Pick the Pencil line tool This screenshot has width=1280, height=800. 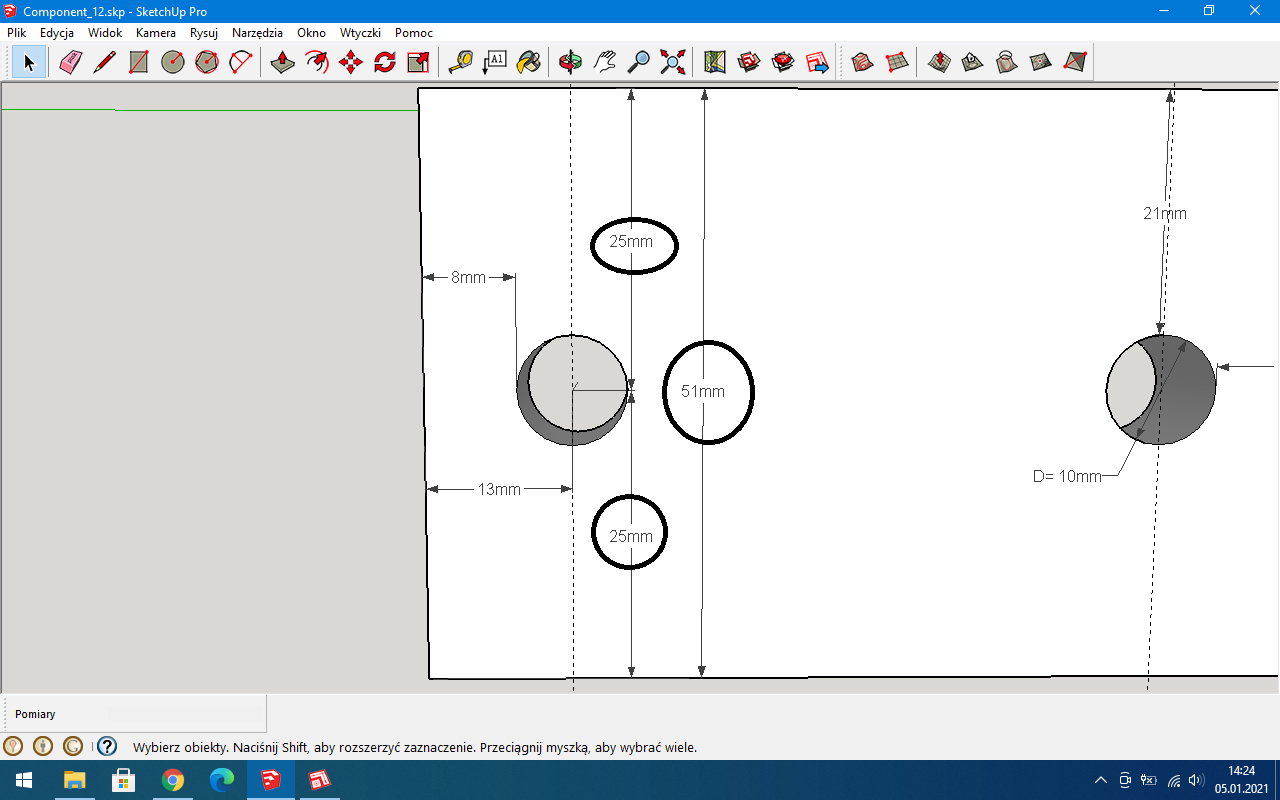point(104,63)
